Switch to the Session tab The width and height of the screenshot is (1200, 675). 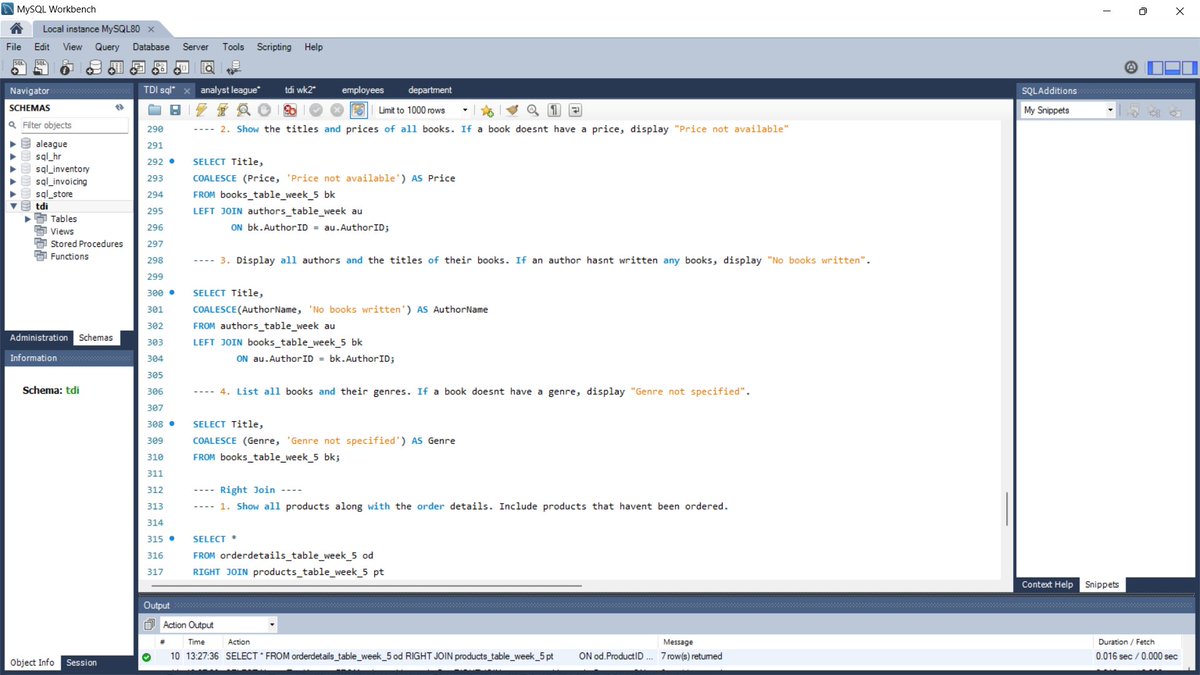click(82, 663)
